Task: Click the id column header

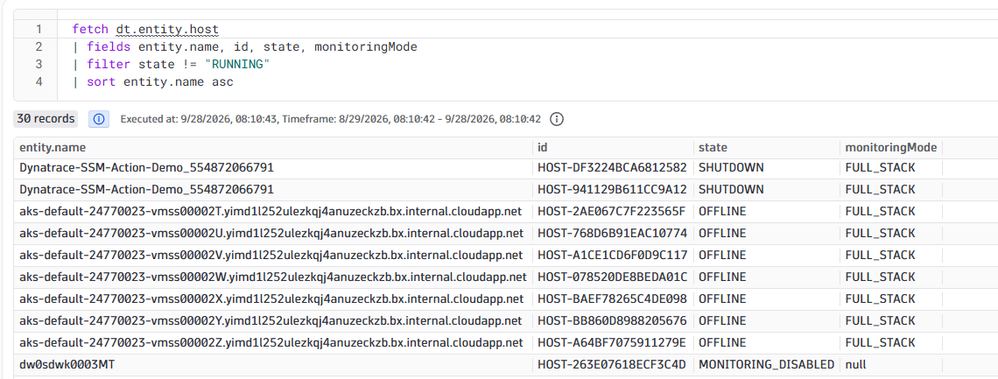Action: point(542,148)
